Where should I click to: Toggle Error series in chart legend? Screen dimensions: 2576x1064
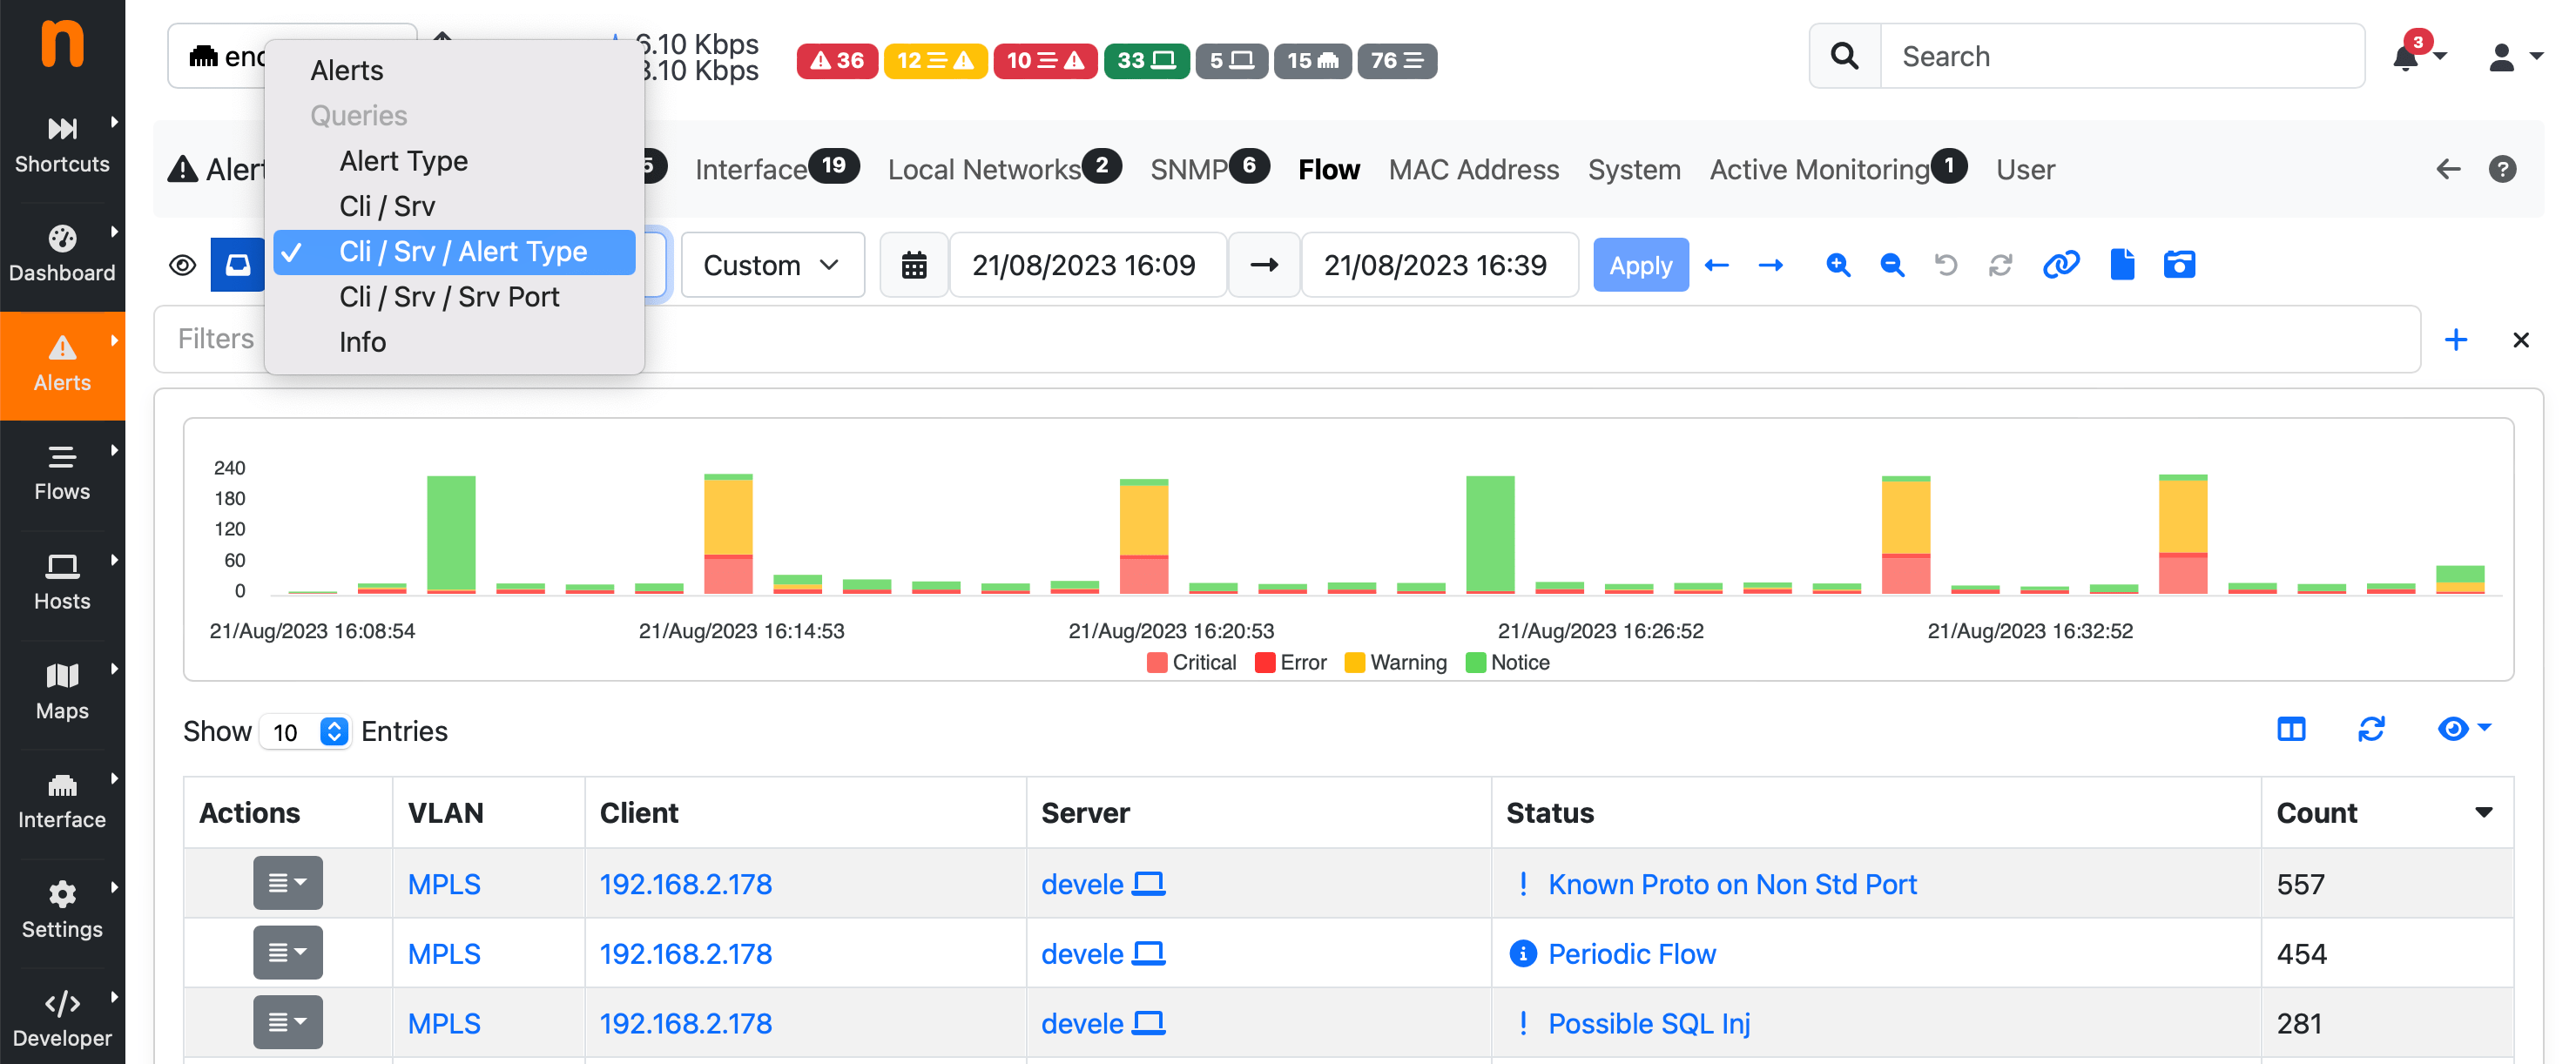pyautogui.click(x=1290, y=662)
